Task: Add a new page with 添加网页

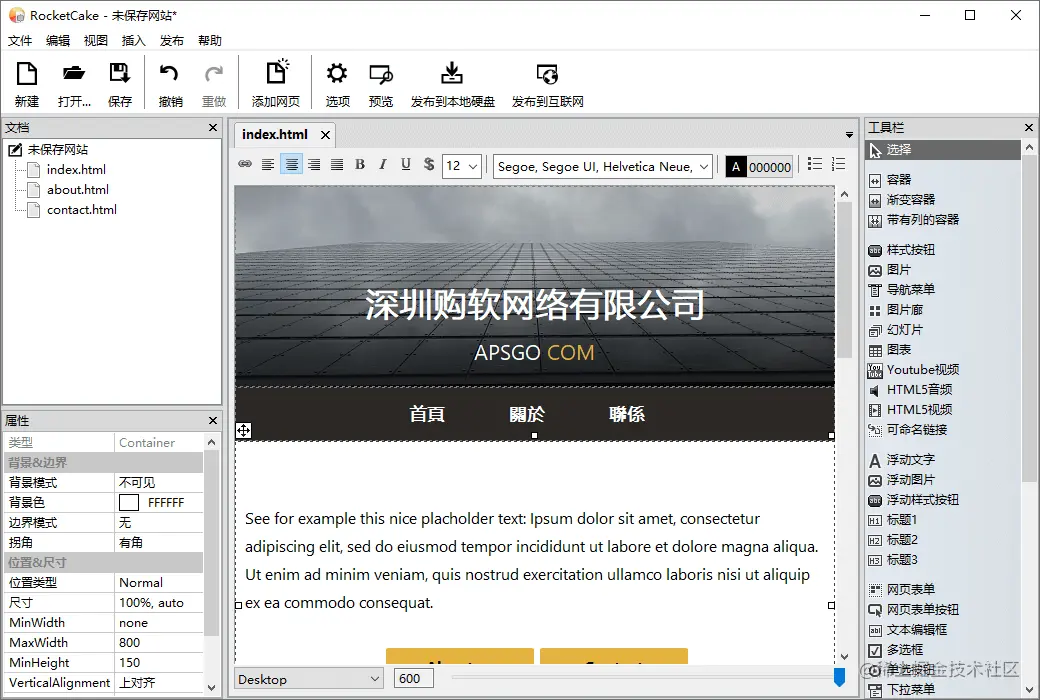Action: [x=275, y=83]
